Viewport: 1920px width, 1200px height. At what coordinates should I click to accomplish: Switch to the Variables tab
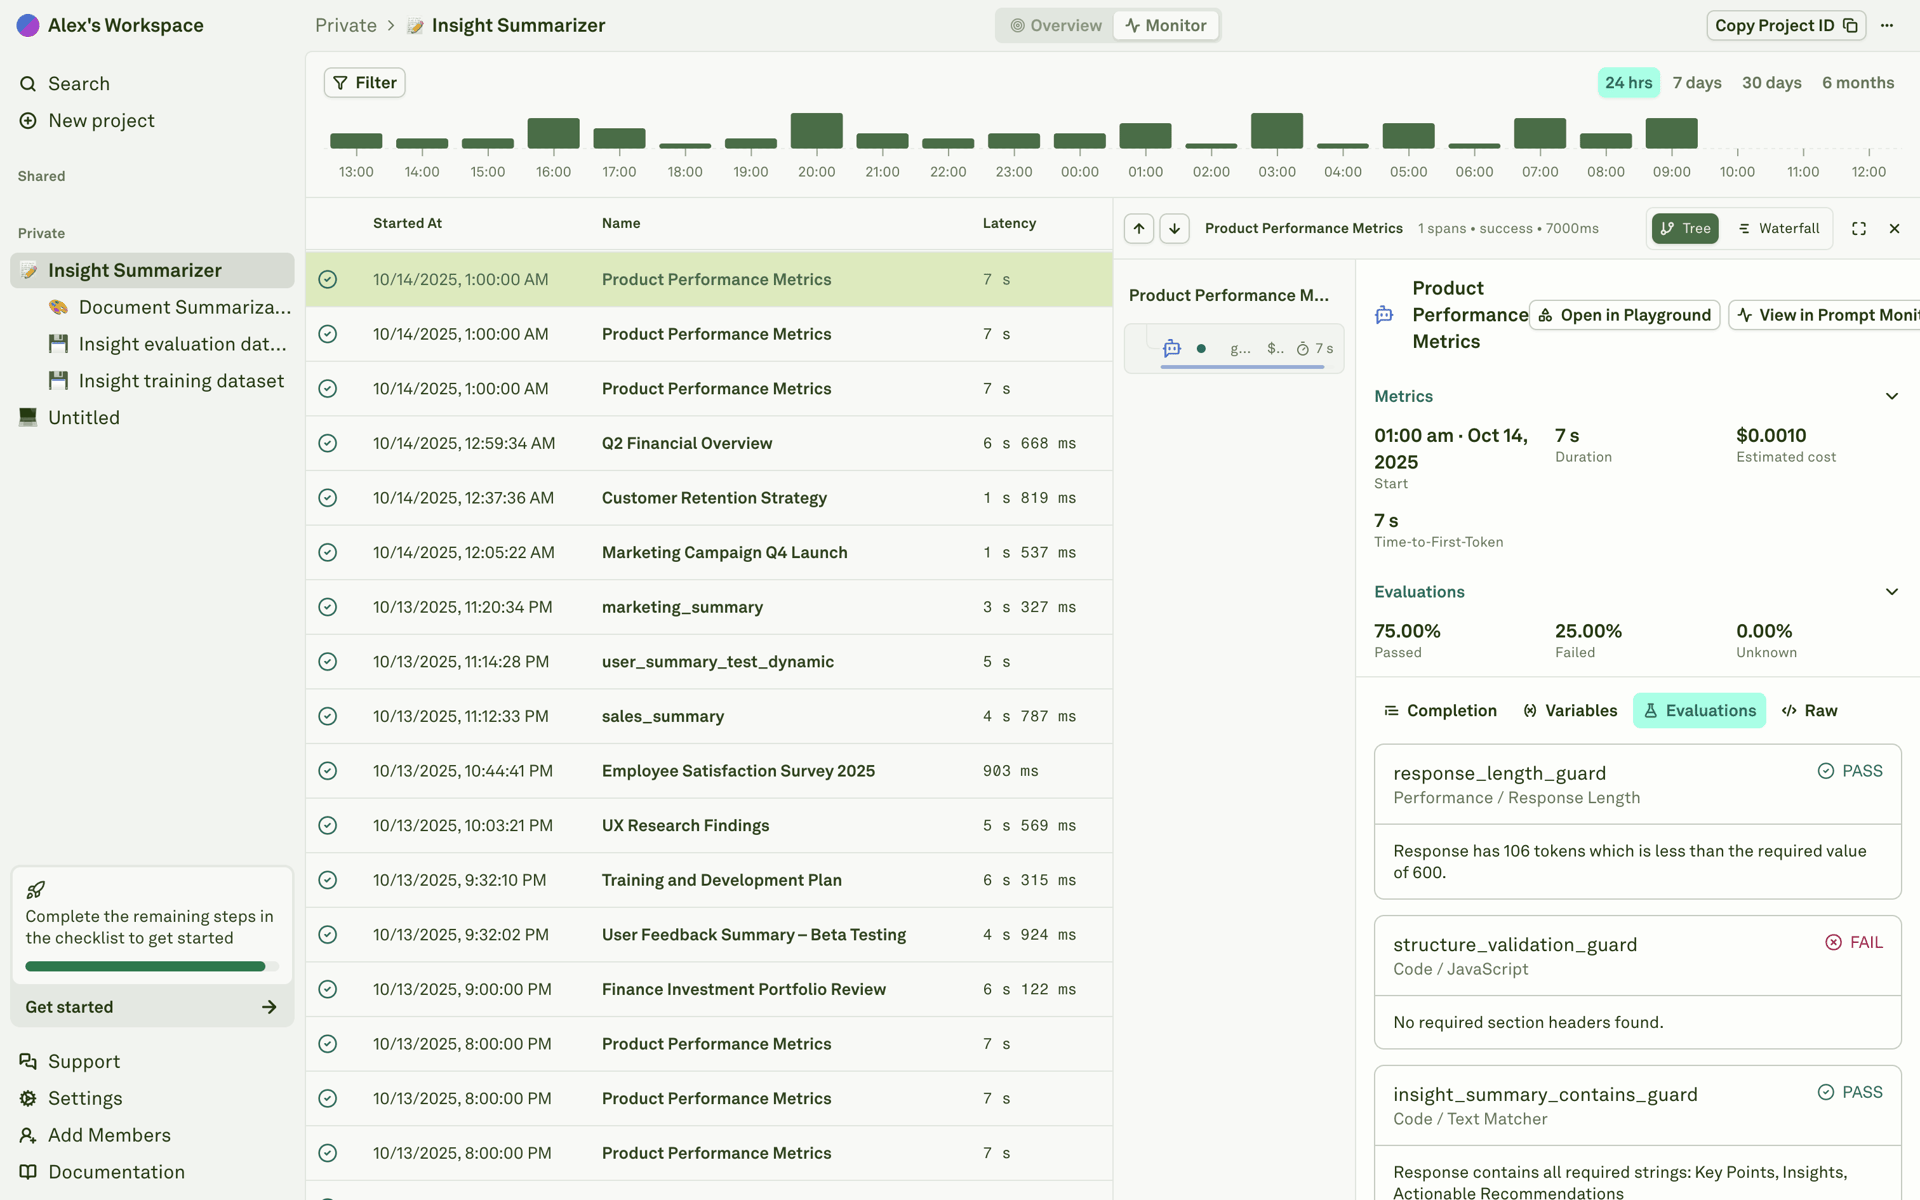click(1570, 710)
